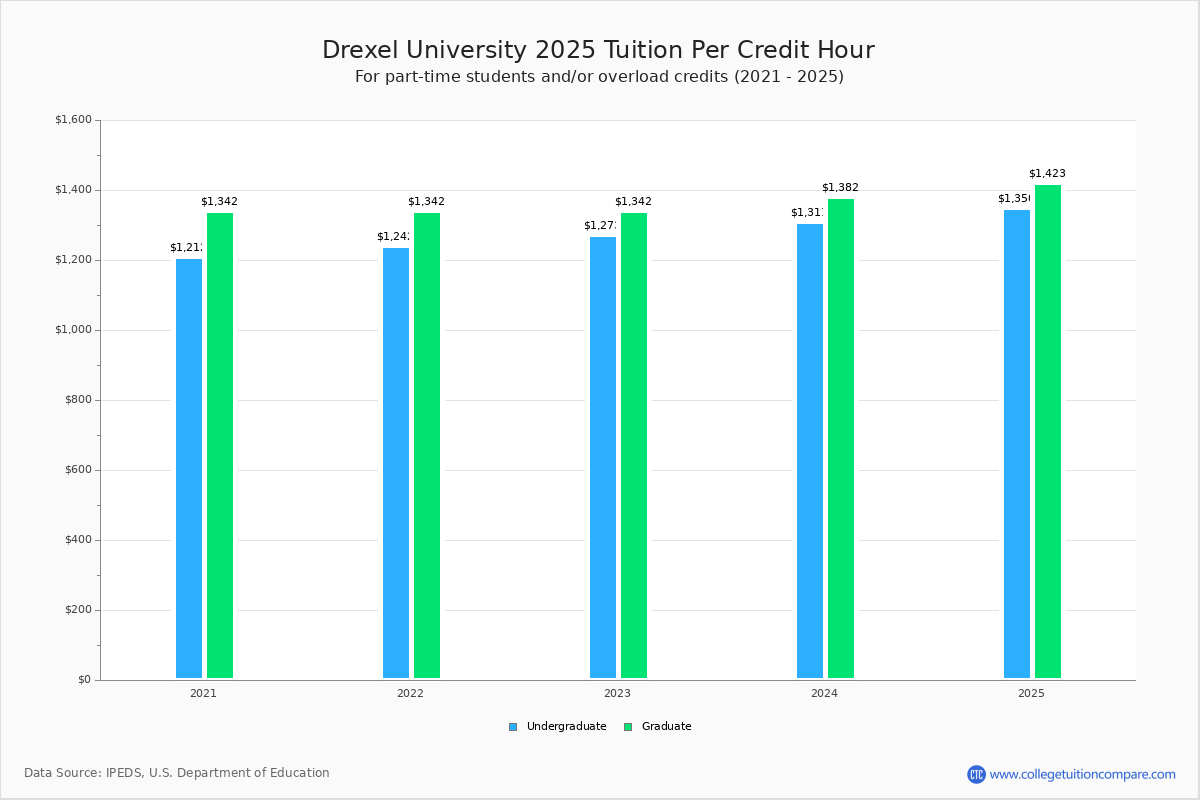Click the green Graduate legend swatch
The height and width of the screenshot is (800, 1200).
tap(628, 727)
